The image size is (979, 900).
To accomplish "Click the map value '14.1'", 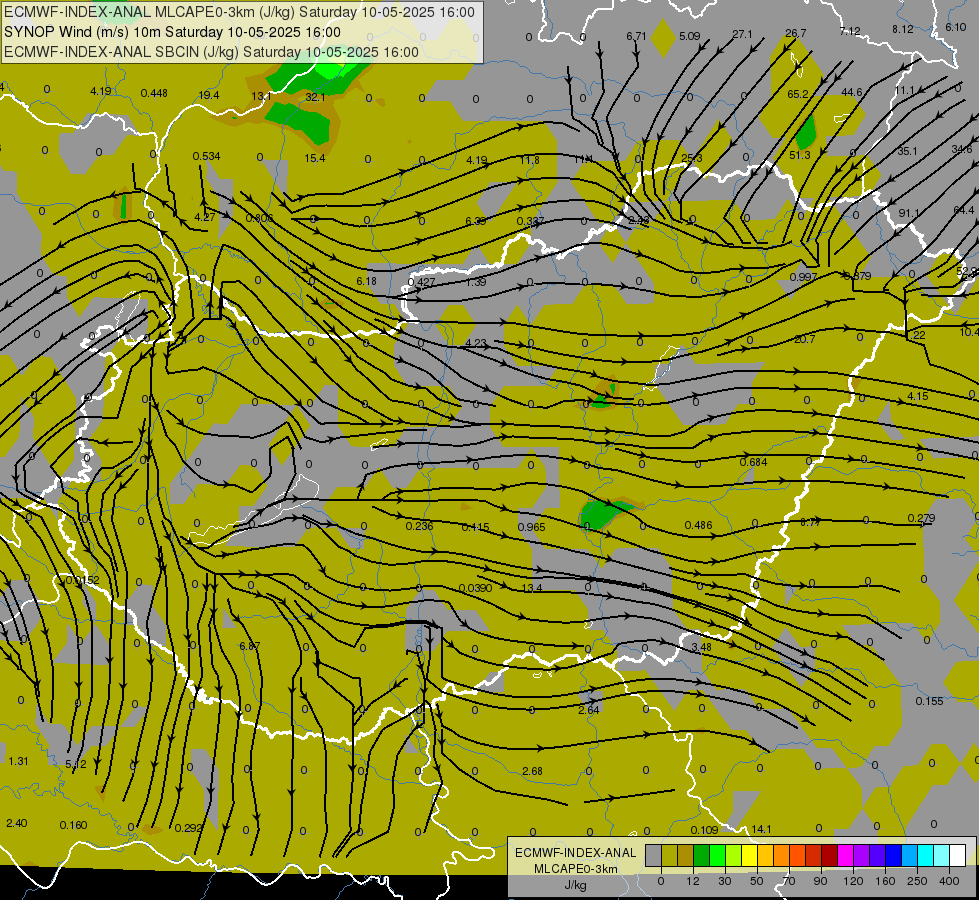I will coord(761,829).
